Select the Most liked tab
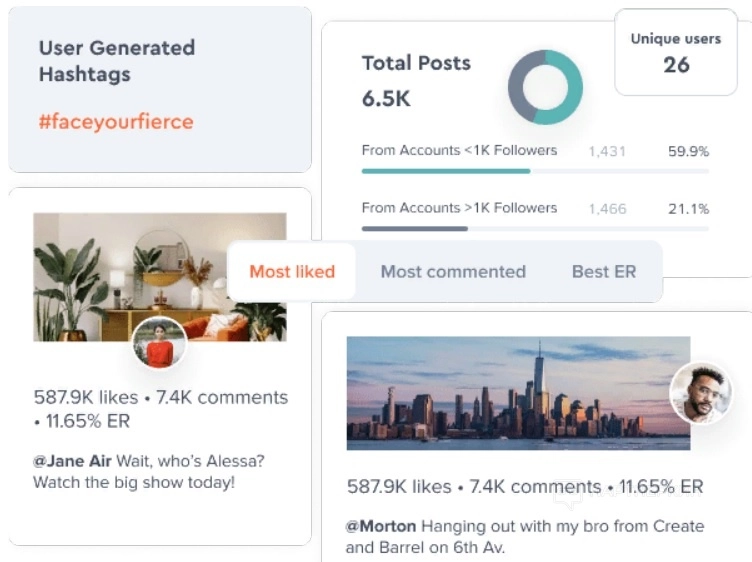This screenshot has height=562, width=752. click(292, 271)
